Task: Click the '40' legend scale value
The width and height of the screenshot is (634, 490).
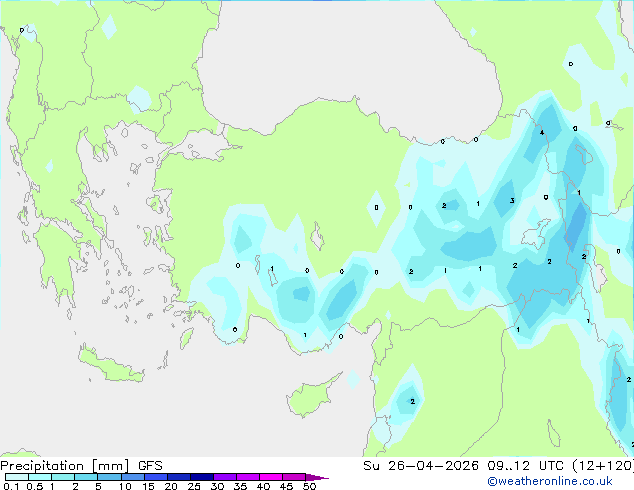Action: tap(263, 486)
